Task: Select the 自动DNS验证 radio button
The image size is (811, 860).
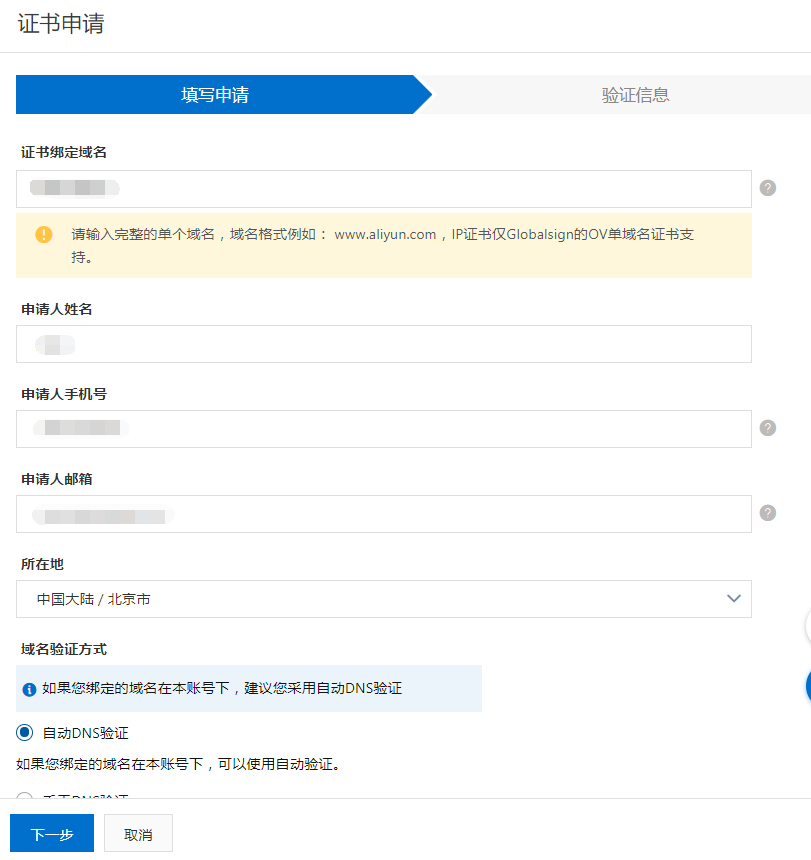Action: pyautogui.click(x=25, y=732)
